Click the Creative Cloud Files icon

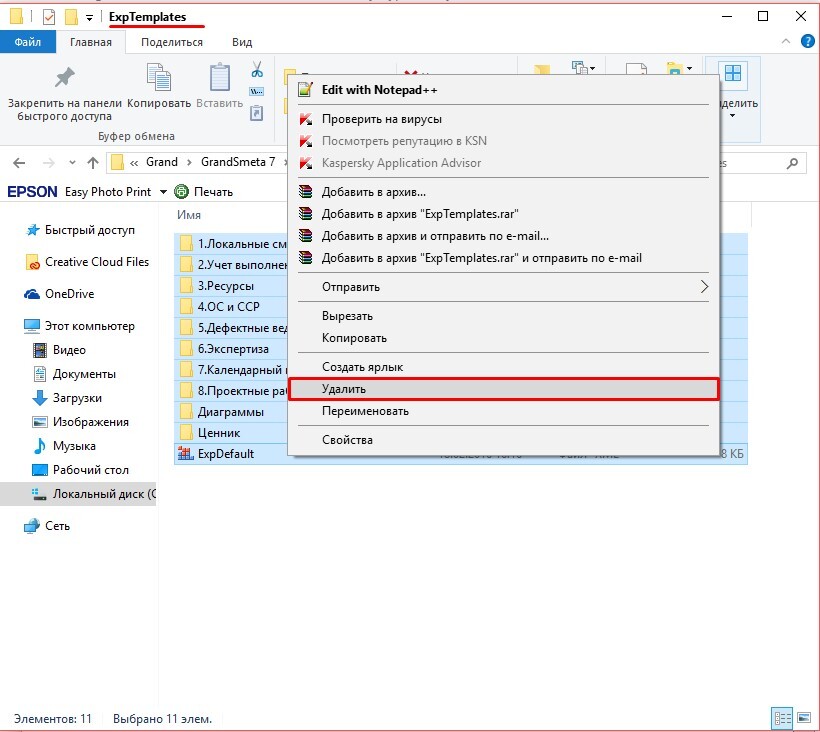(32, 262)
